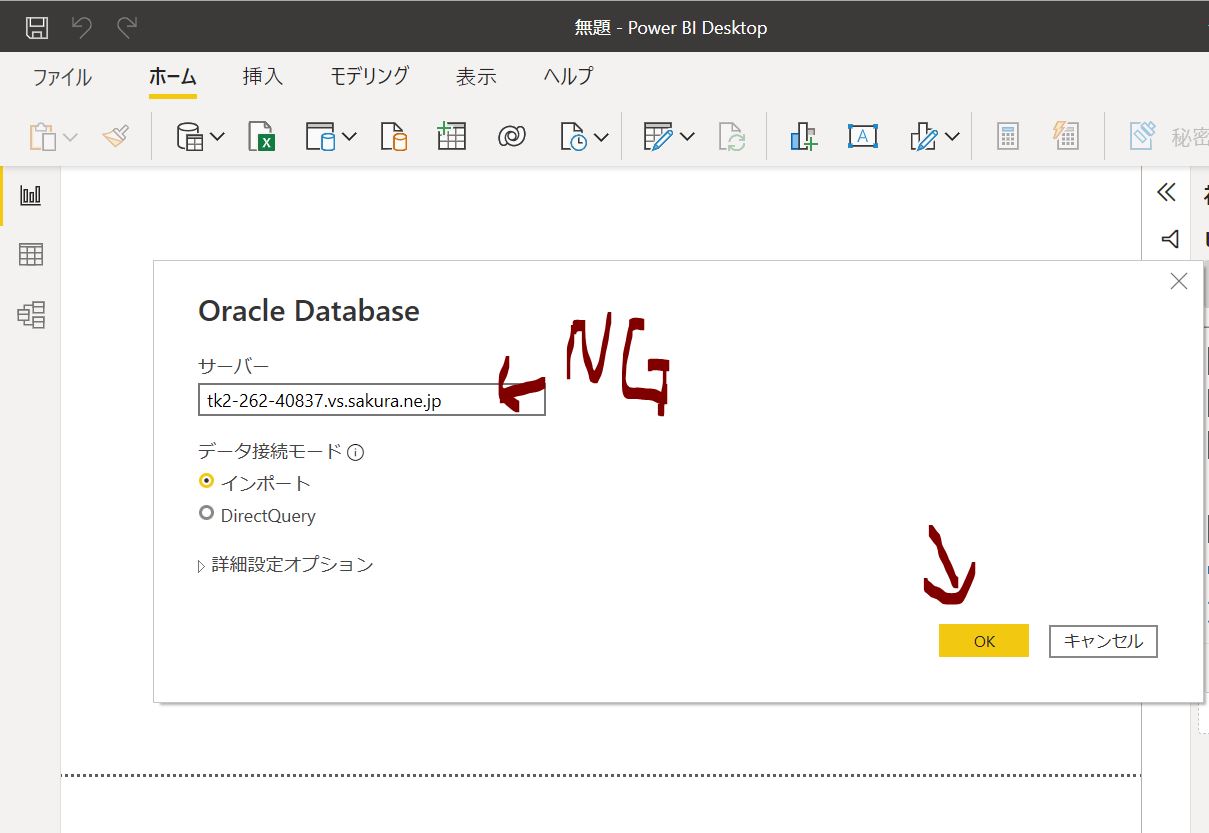This screenshot has width=1209, height=833.
Task: Click the Excel workbook import icon
Action: tap(261, 137)
